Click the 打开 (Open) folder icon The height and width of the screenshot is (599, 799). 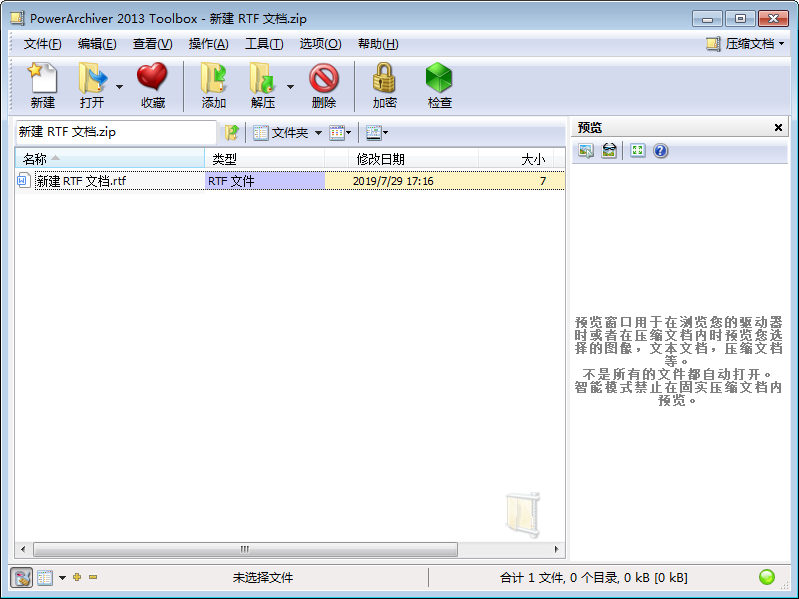92,85
